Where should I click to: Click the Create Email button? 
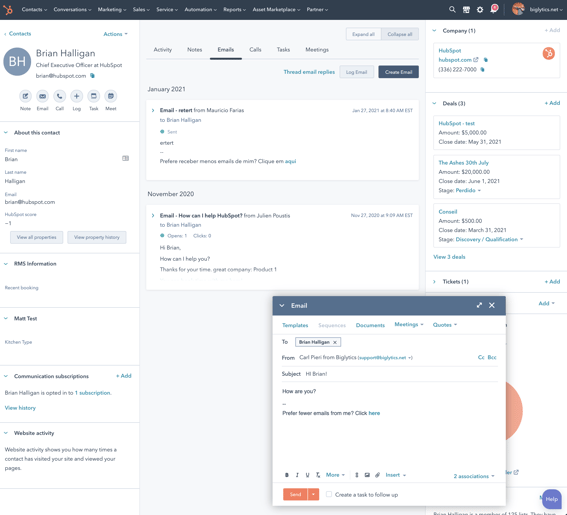[398, 72]
